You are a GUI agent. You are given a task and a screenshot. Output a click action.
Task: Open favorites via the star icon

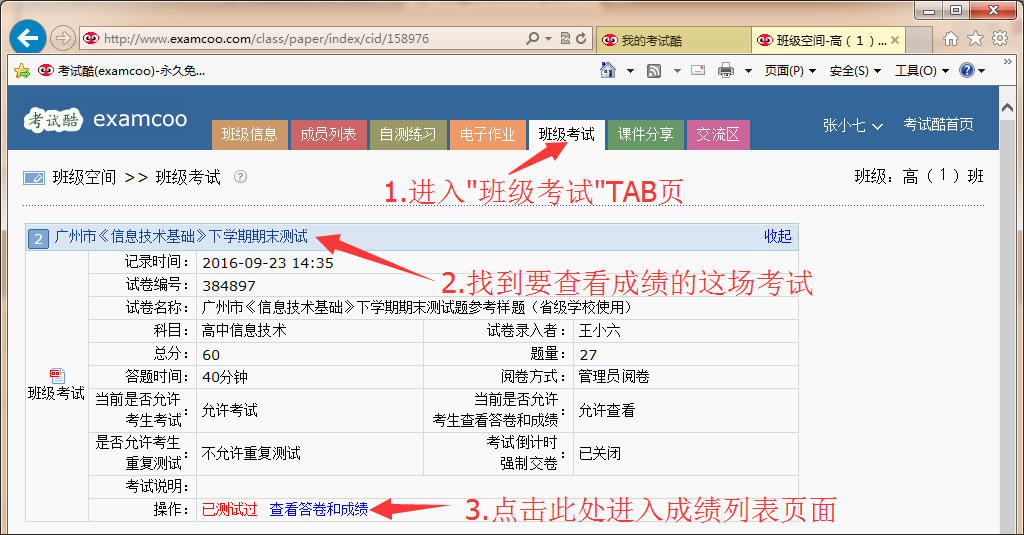pos(975,39)
